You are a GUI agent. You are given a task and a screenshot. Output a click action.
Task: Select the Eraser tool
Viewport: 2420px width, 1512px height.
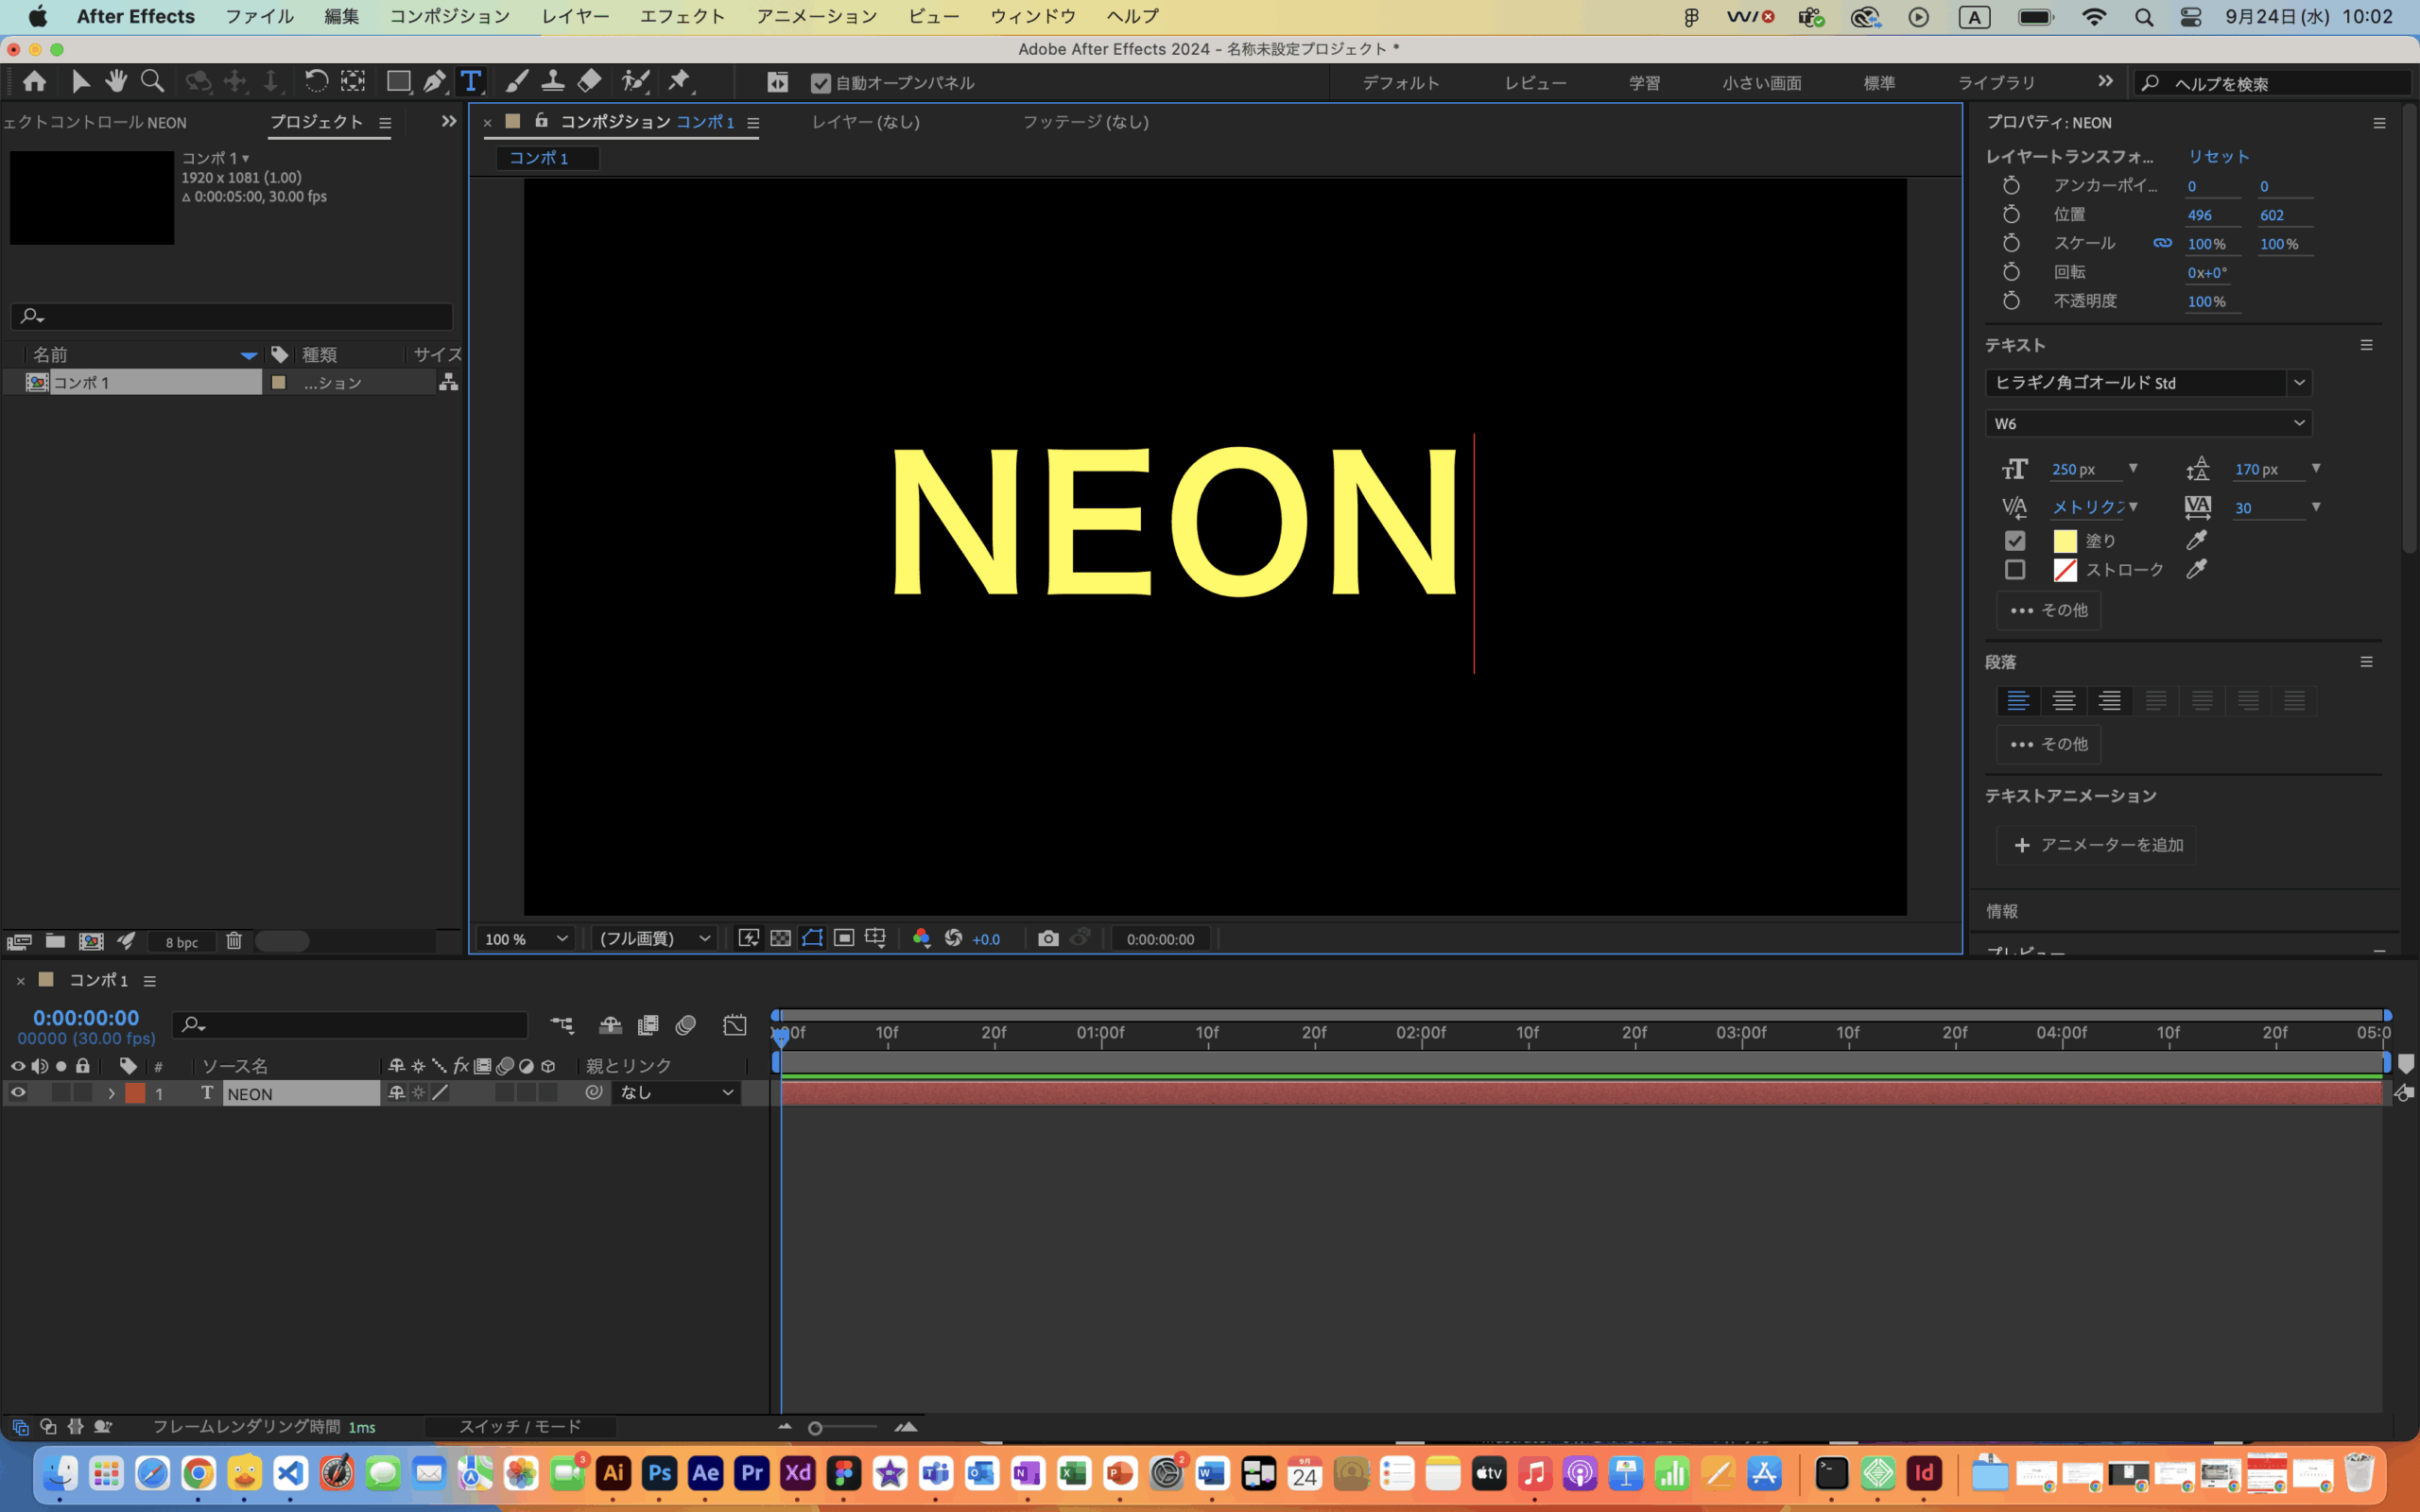[590, 81]
